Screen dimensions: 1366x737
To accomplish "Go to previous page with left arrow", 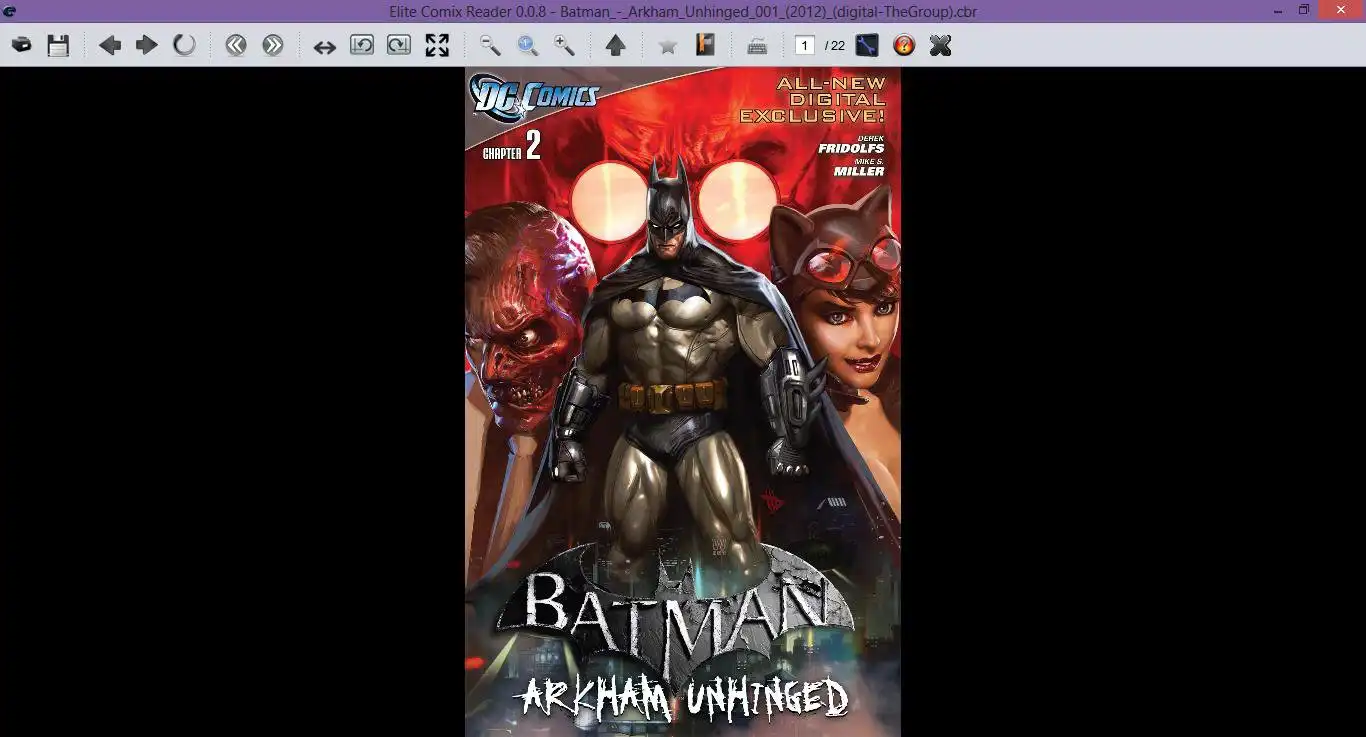I will click(x=110, y=45).
